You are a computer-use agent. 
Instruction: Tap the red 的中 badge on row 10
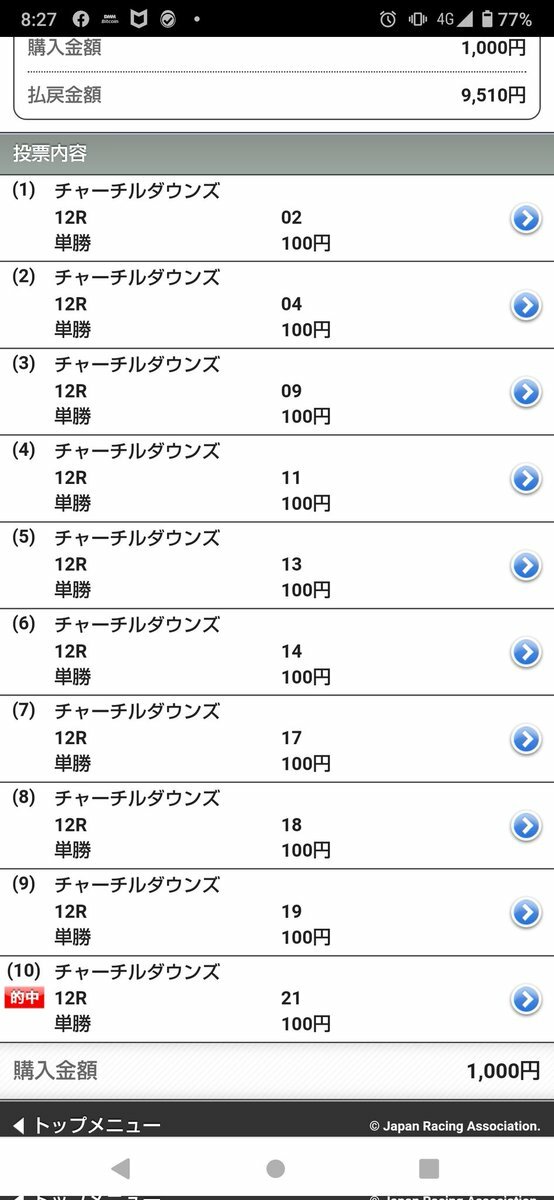[x=25, y=998]
